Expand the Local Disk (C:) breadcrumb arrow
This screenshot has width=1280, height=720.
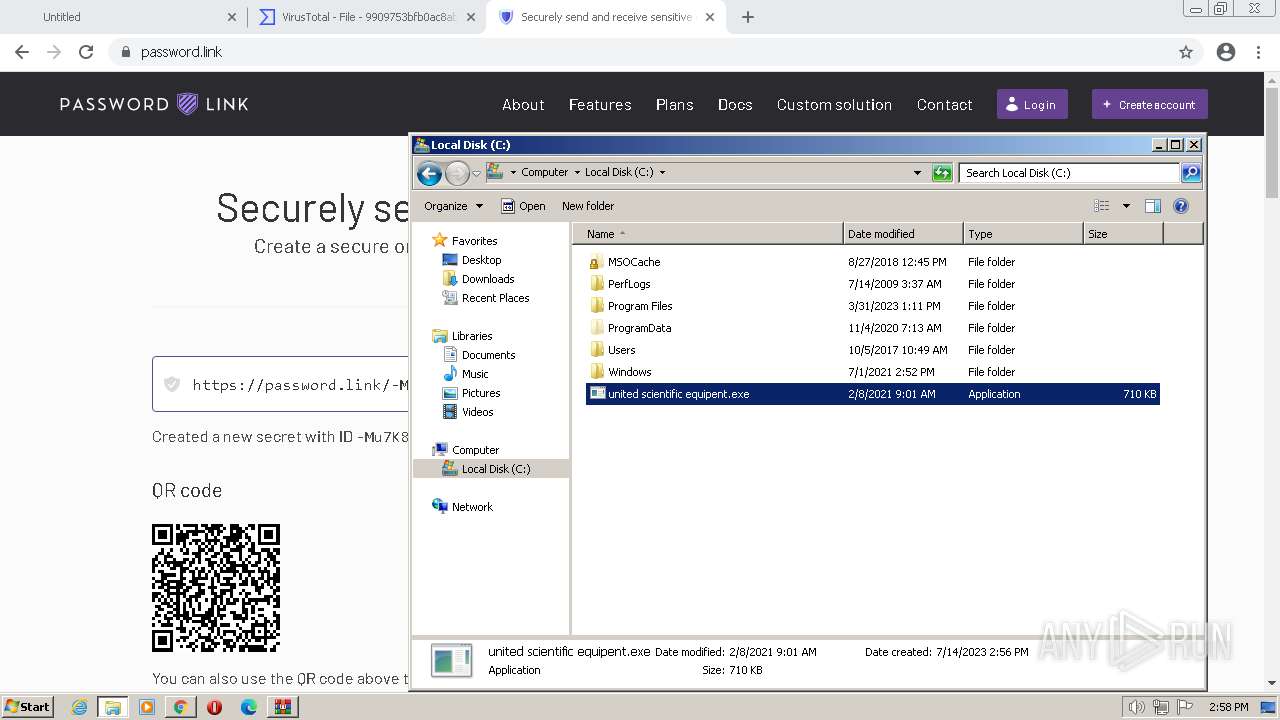pos(662,172)
